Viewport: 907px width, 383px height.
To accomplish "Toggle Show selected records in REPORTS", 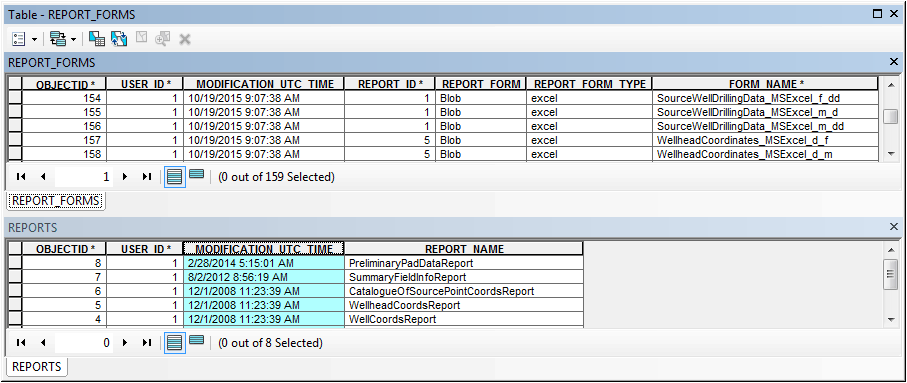I will point(197,340).
